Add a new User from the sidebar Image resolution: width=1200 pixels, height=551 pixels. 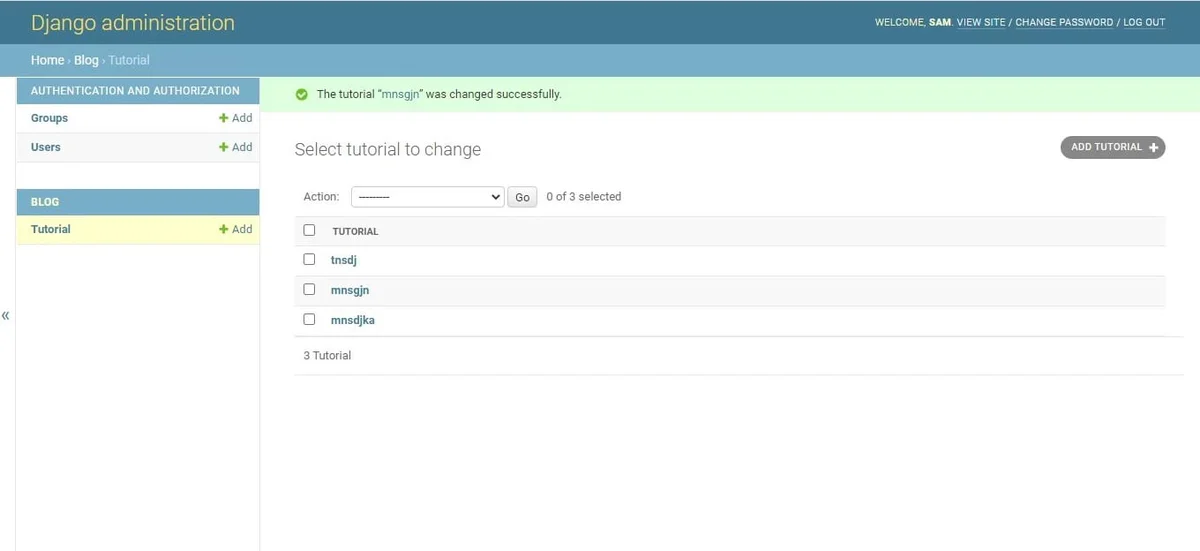(x=236, y=147)
